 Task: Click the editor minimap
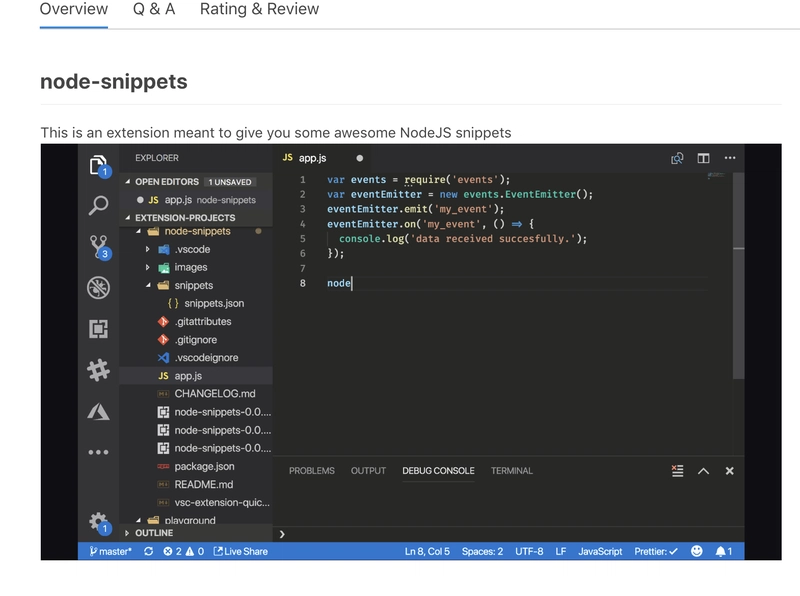[x=716, y=176]
